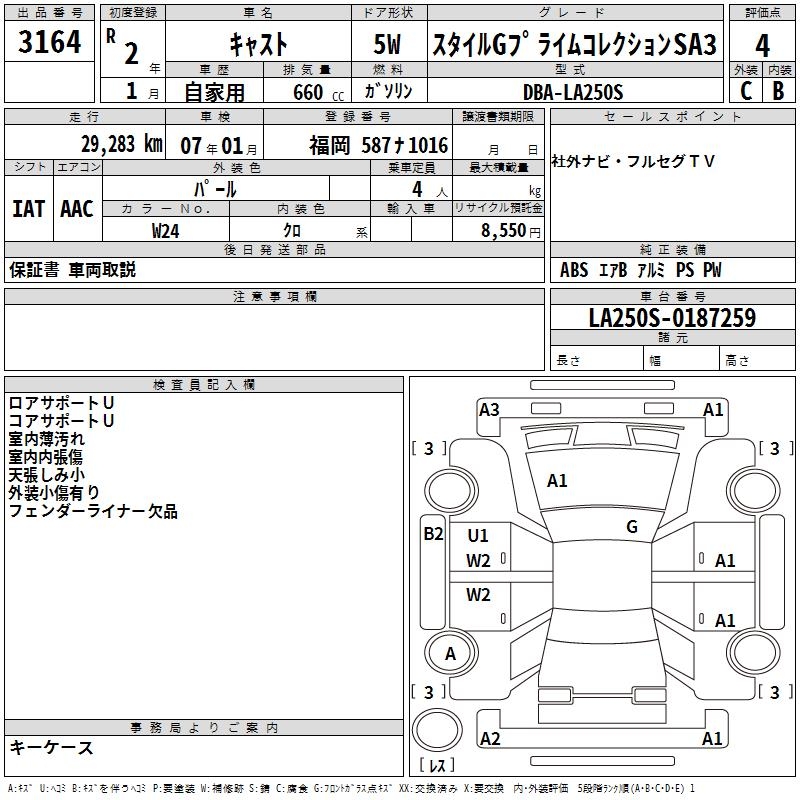Select the overall evaluation score 4
The image size is (800, 800).
pos(763,46)
